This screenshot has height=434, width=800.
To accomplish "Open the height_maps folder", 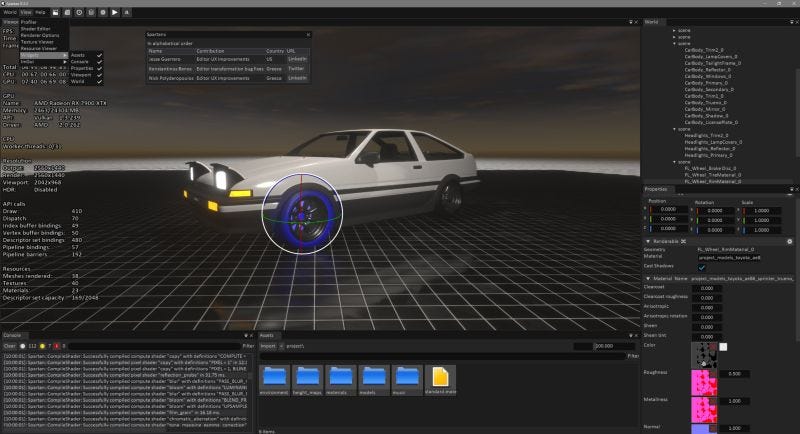I will [x=308, y=380].
